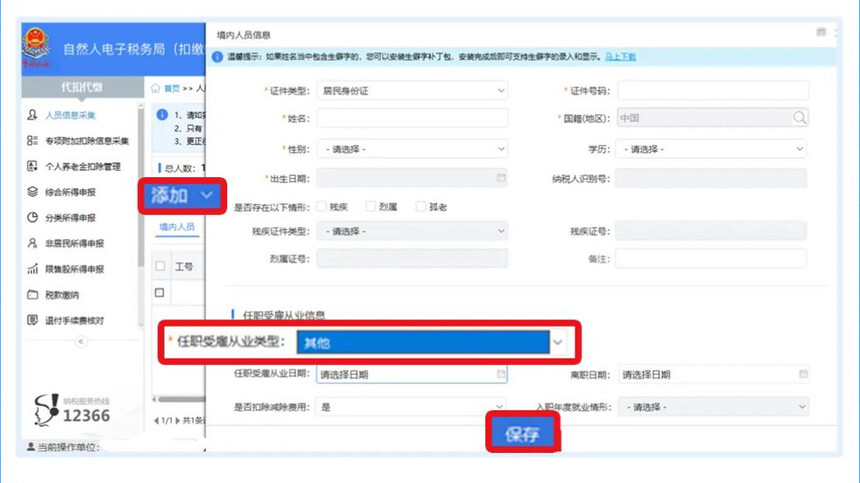Open calendar icon for 离职日期

[x=803, y=374]
